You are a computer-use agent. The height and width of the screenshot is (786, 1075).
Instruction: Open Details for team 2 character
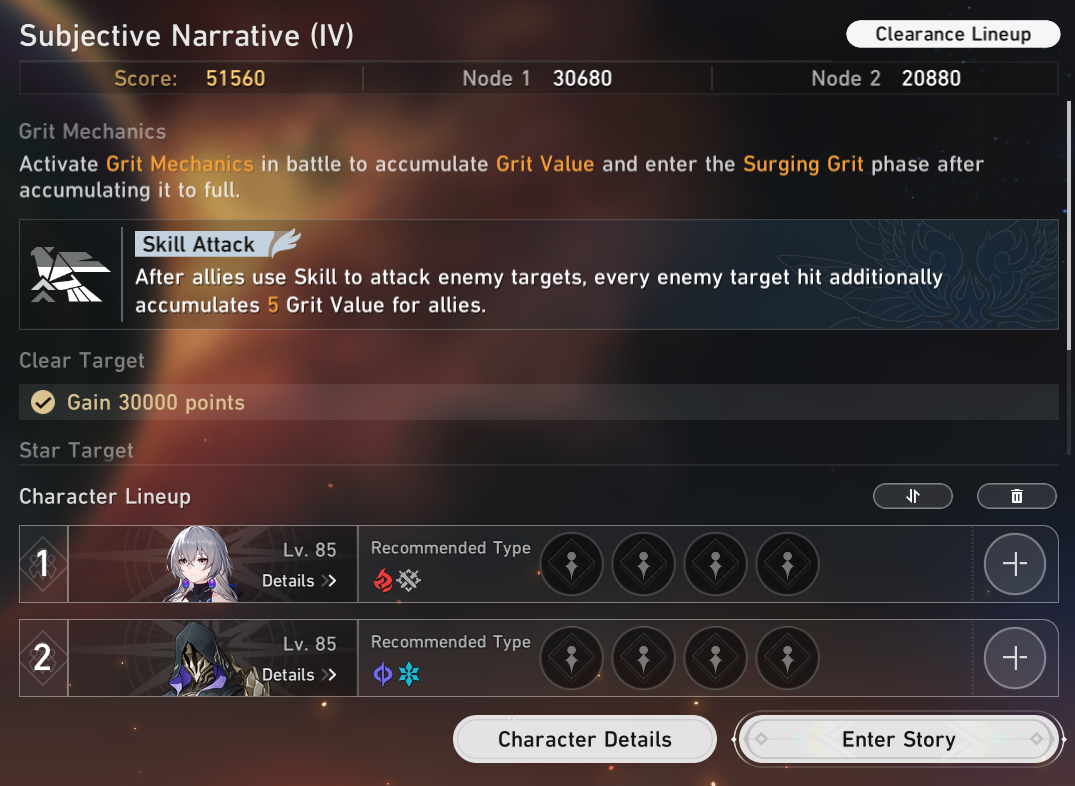click(299, 675)
